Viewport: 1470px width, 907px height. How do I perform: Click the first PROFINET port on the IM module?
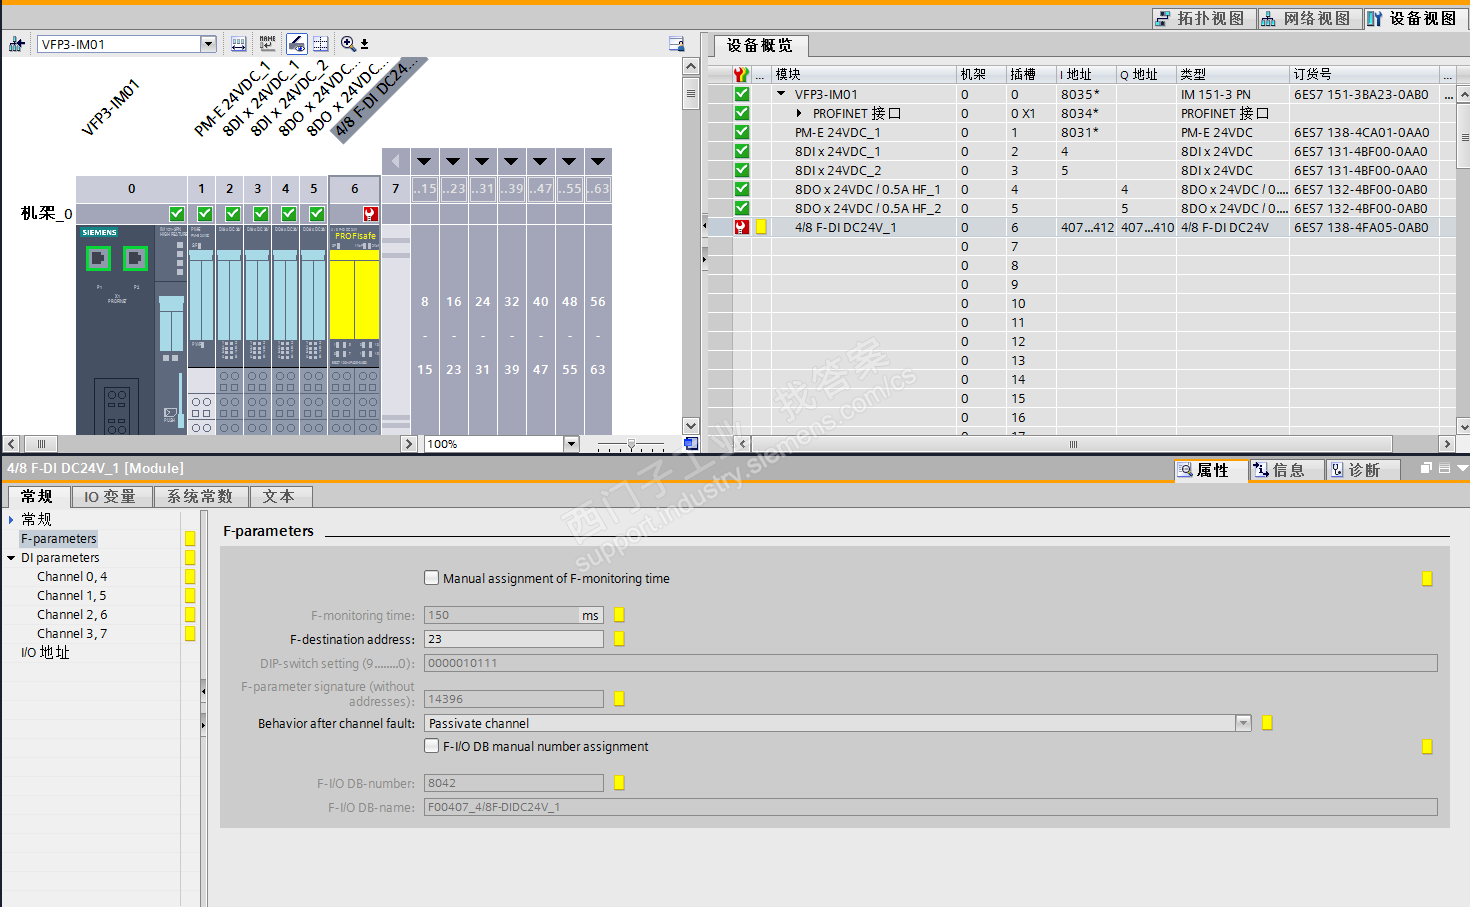(98, 259)
